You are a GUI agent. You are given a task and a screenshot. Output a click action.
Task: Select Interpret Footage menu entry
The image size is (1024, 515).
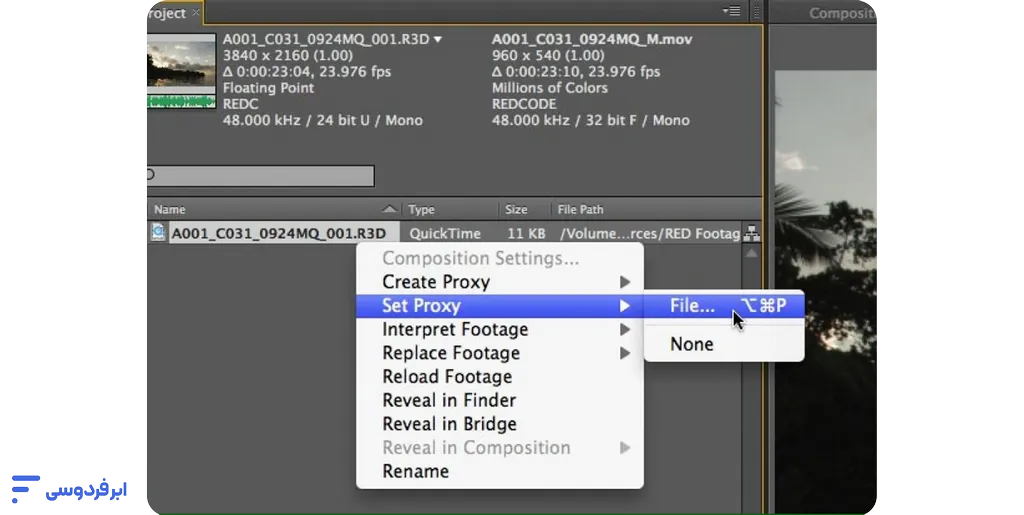(x=500, y=330)
